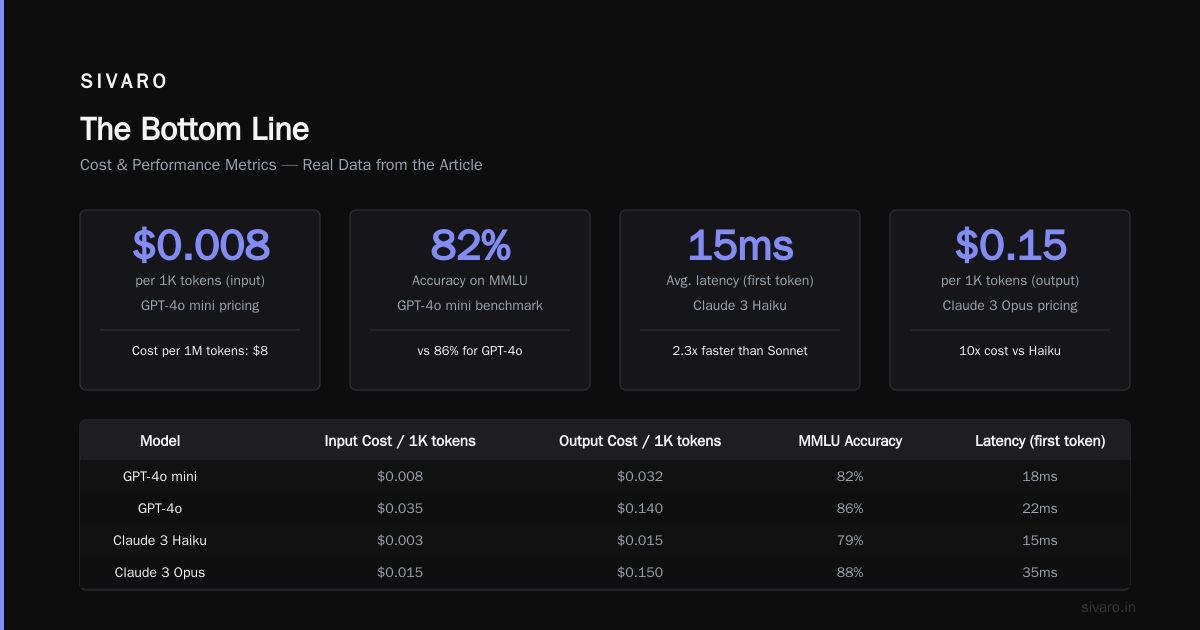Viewport: 1200px width, 630px height.
Task: Select the 15ms latency metric card
Action: 740,300
